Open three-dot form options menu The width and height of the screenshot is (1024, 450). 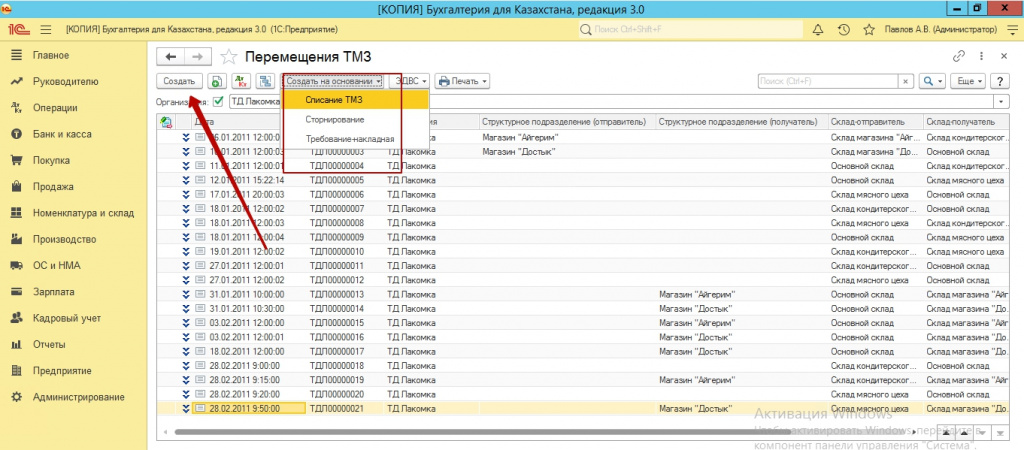(x=982, y=56)
